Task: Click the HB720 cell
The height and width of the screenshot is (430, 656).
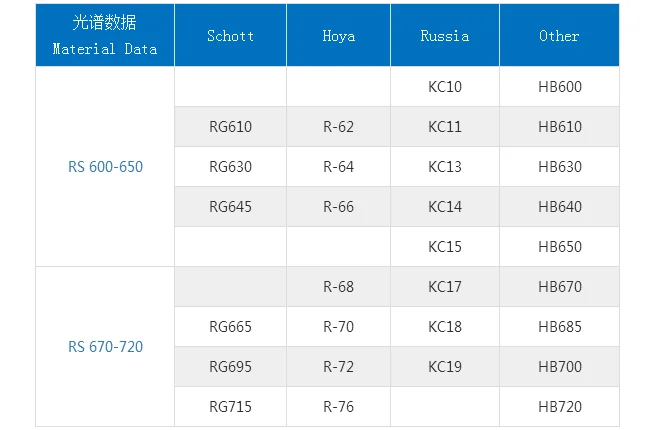Action: point(559,407)
